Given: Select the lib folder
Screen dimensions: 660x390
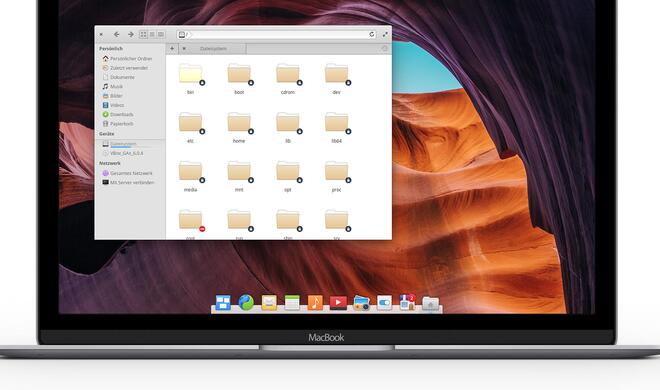Looking at the screenshot, I should pos(288,127).
